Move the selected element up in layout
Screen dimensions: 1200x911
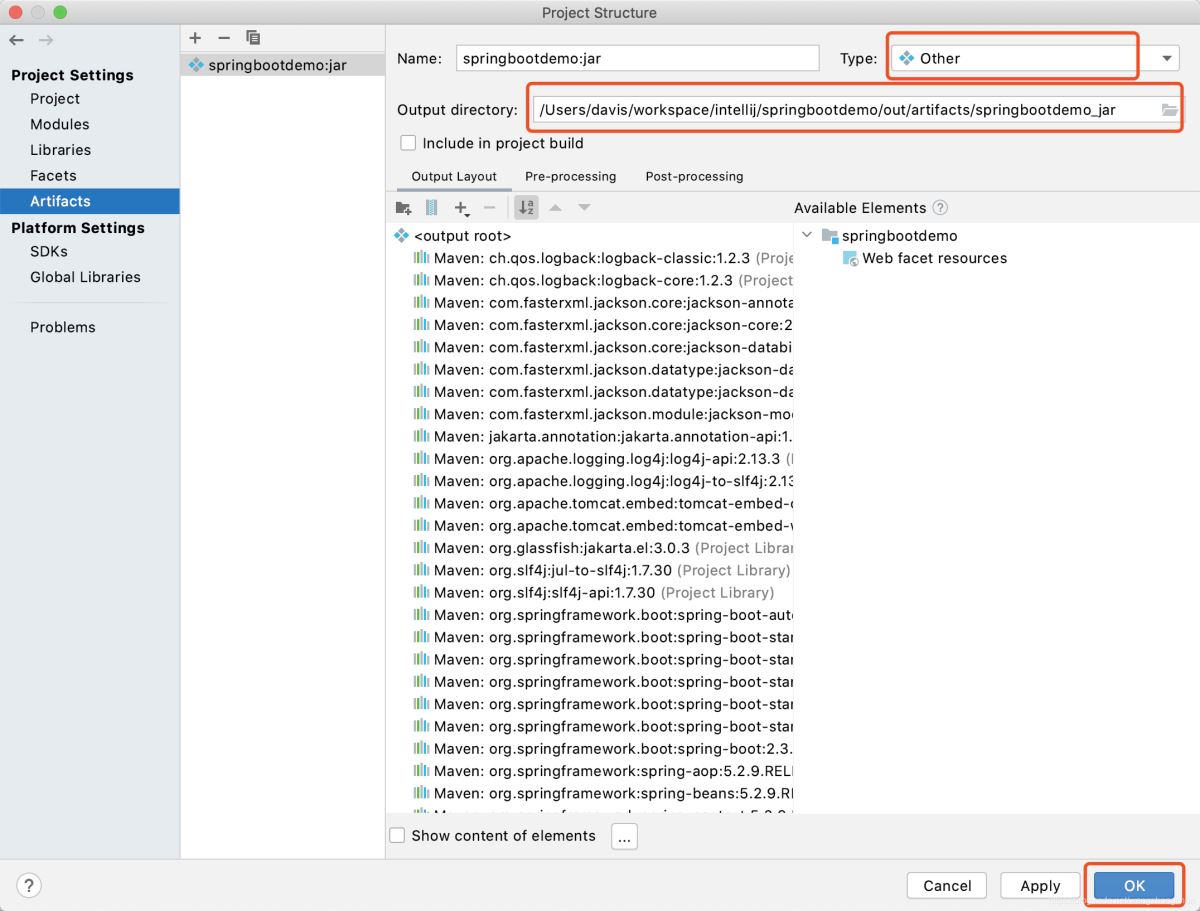(x=556, y=207)
